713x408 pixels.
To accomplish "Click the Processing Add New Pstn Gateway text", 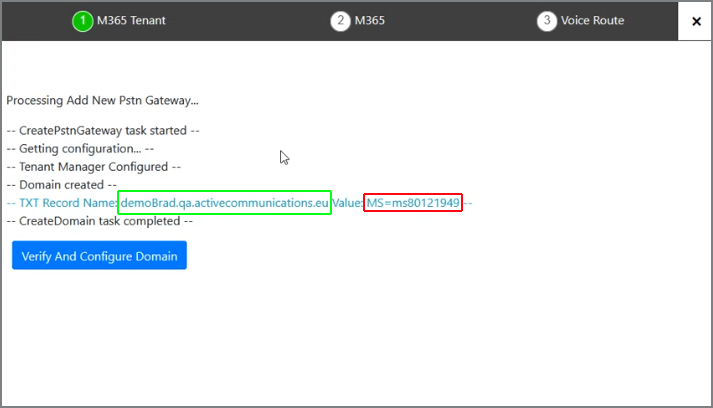I will tap(102, 101).
